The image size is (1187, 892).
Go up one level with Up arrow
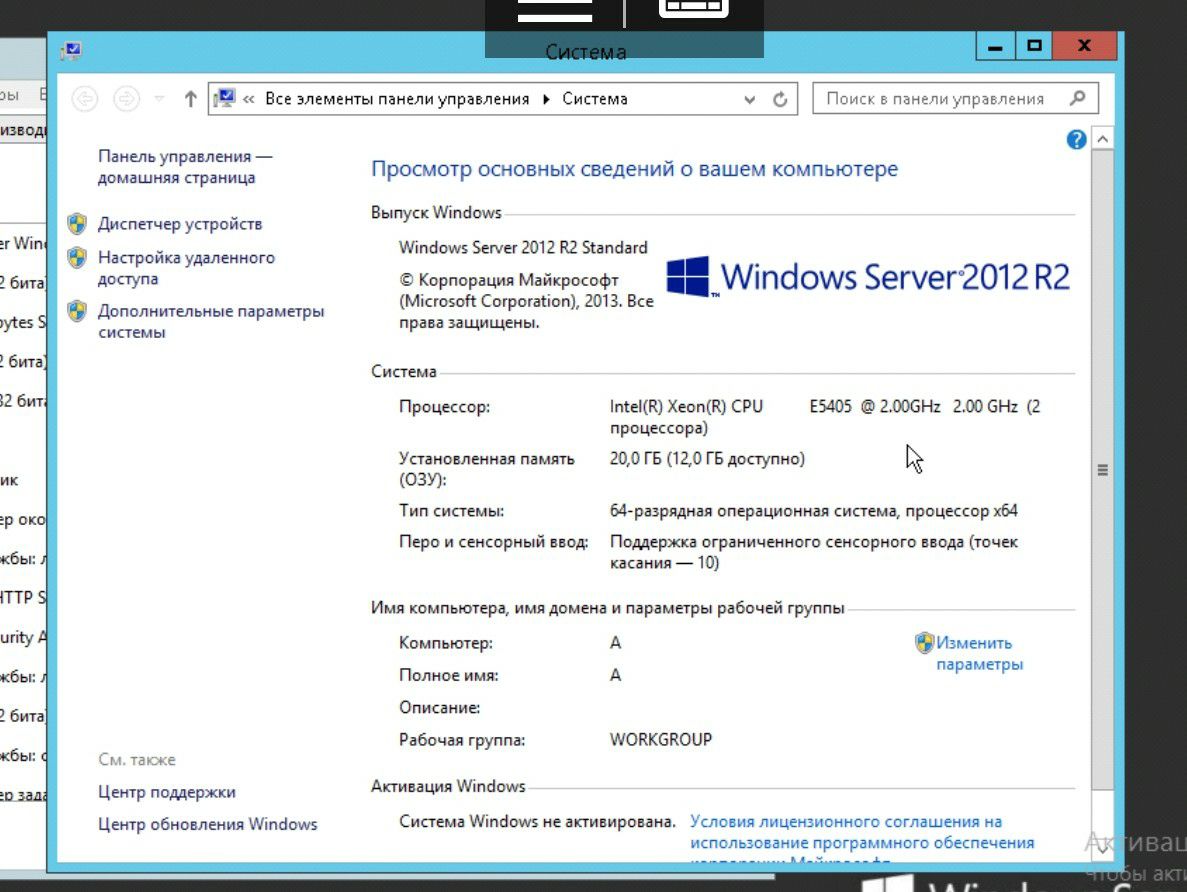tap(190, 99)
